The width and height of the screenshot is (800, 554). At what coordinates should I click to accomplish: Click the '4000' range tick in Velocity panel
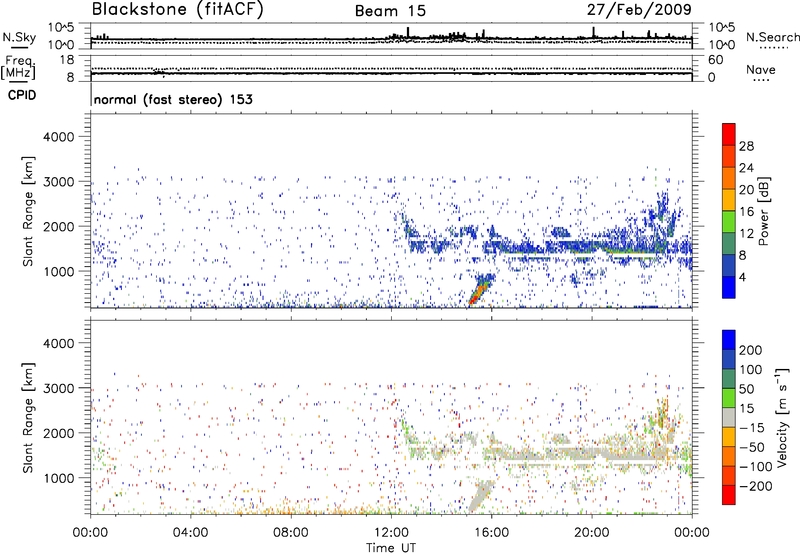tap(59, 344)
